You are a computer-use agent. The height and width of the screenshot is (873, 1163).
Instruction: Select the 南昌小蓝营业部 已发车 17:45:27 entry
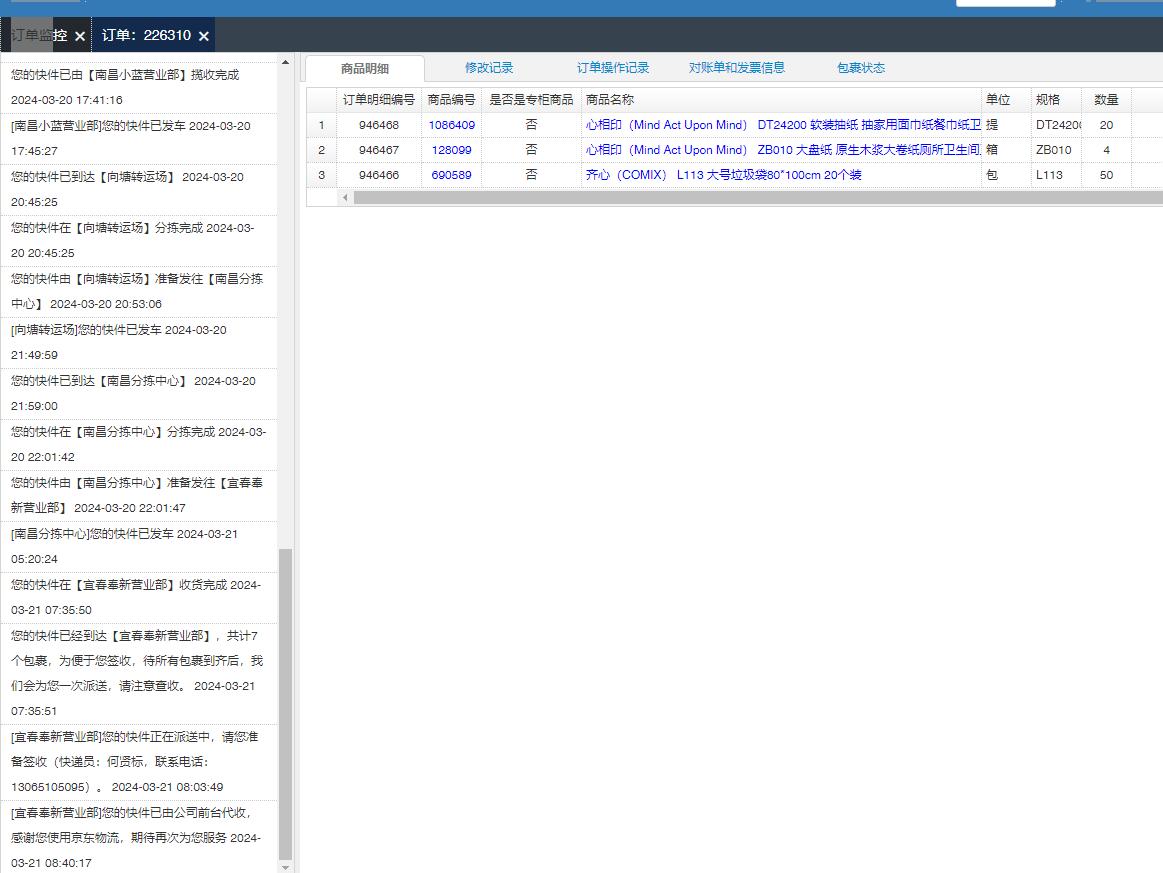(139, 139)
